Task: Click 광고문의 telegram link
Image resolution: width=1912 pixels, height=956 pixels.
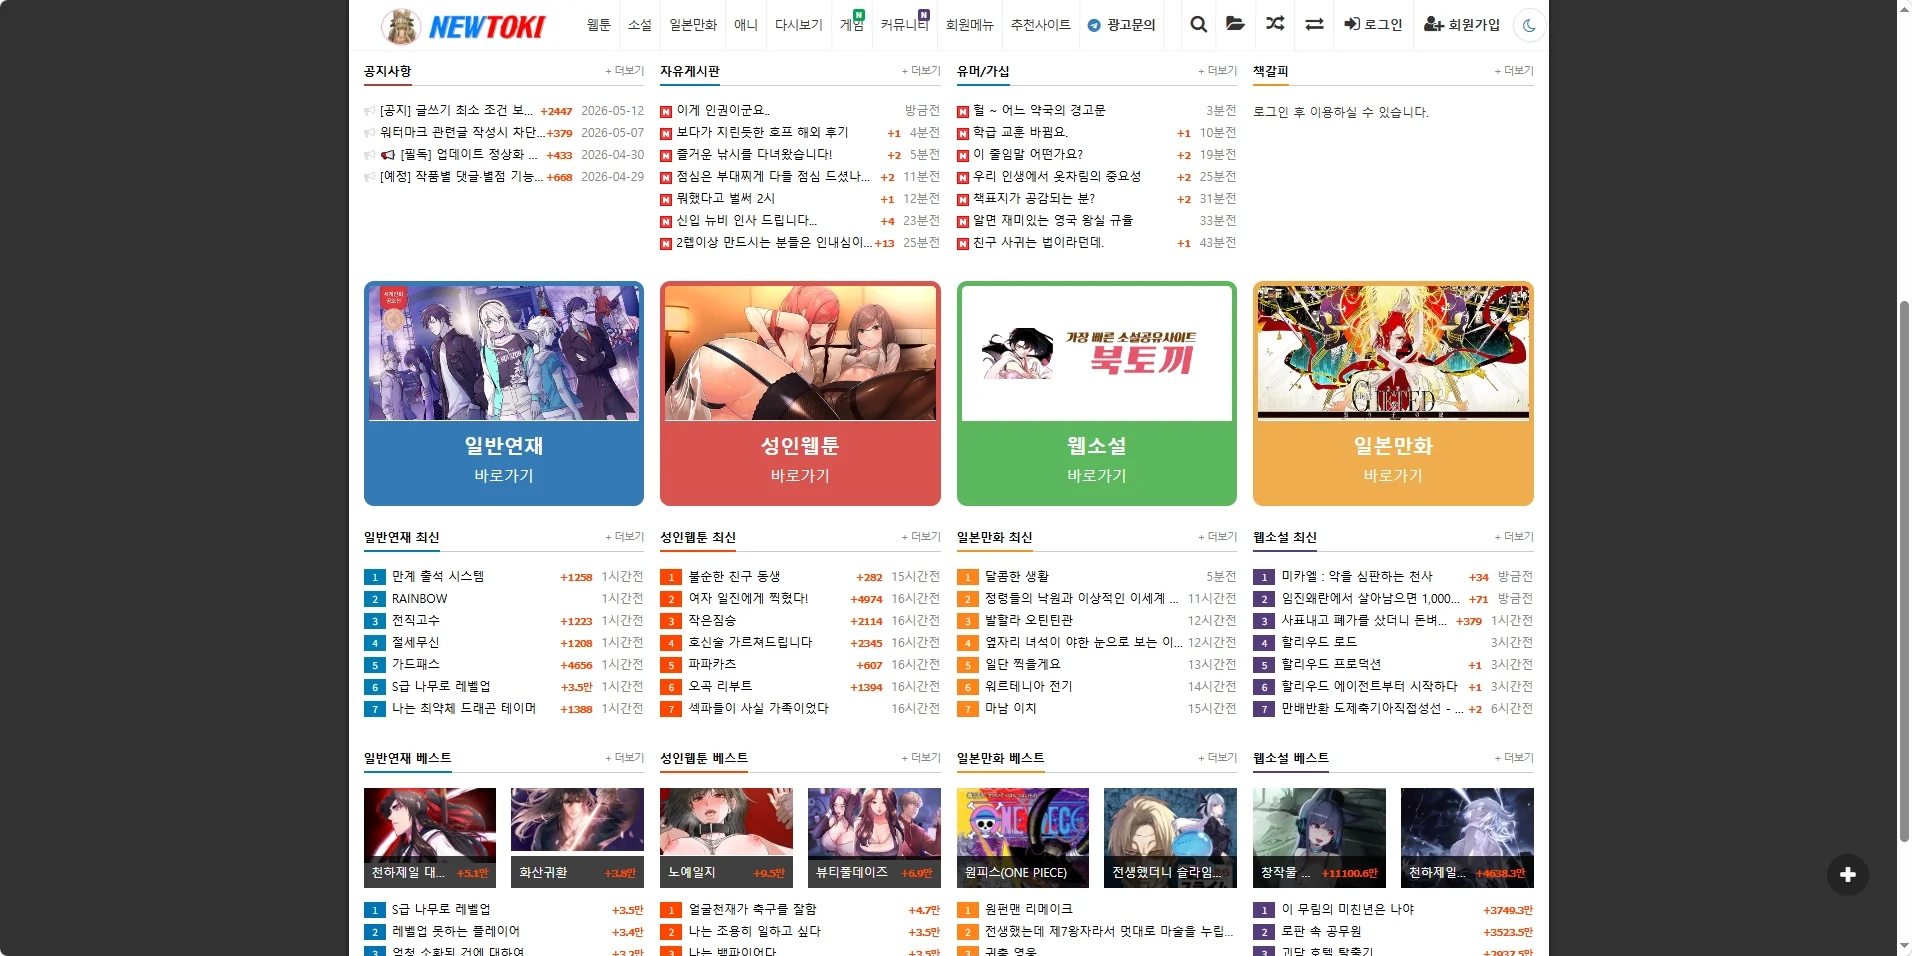Action: (x=1121, y=25)
